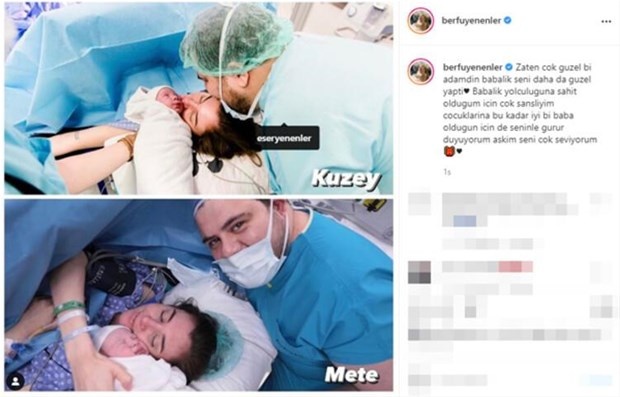
Task: Click verified badge beside header username
Action: [508, 20]
